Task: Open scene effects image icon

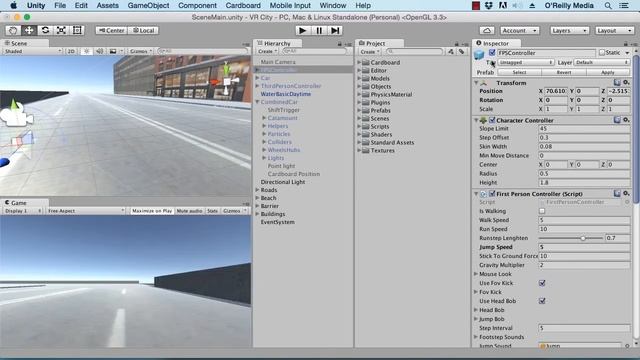Action: point(113,51)
